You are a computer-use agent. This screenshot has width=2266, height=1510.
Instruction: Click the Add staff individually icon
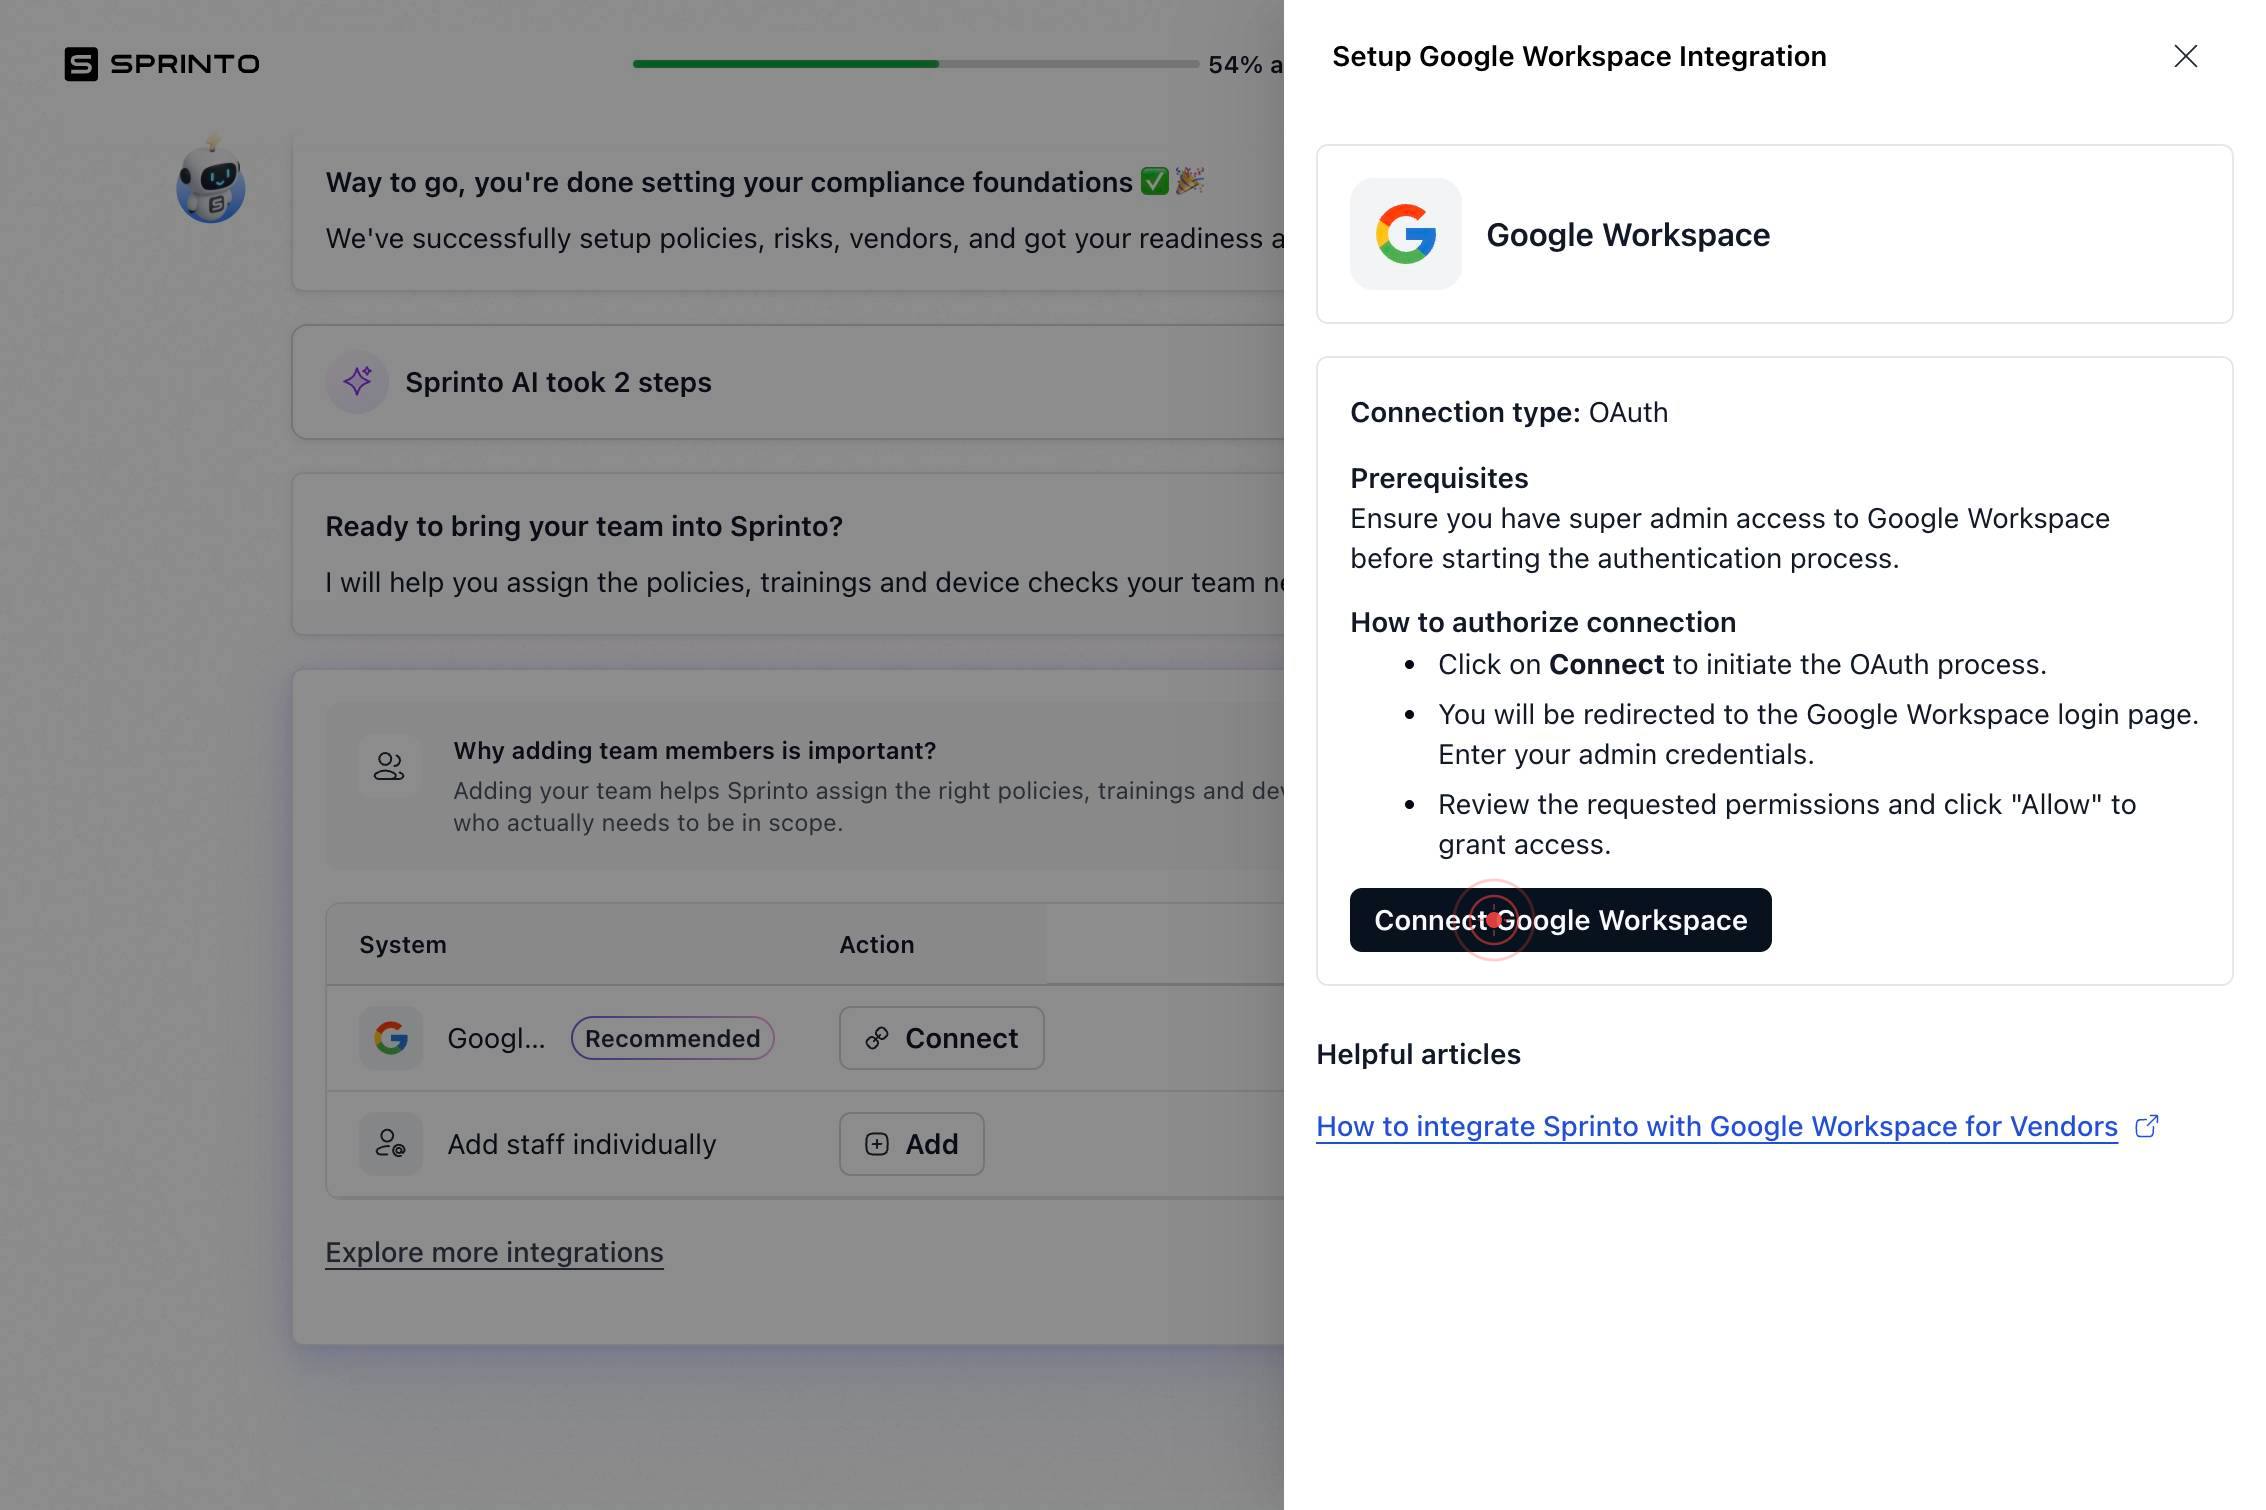pyautogui.click(x=391, y=1144)
